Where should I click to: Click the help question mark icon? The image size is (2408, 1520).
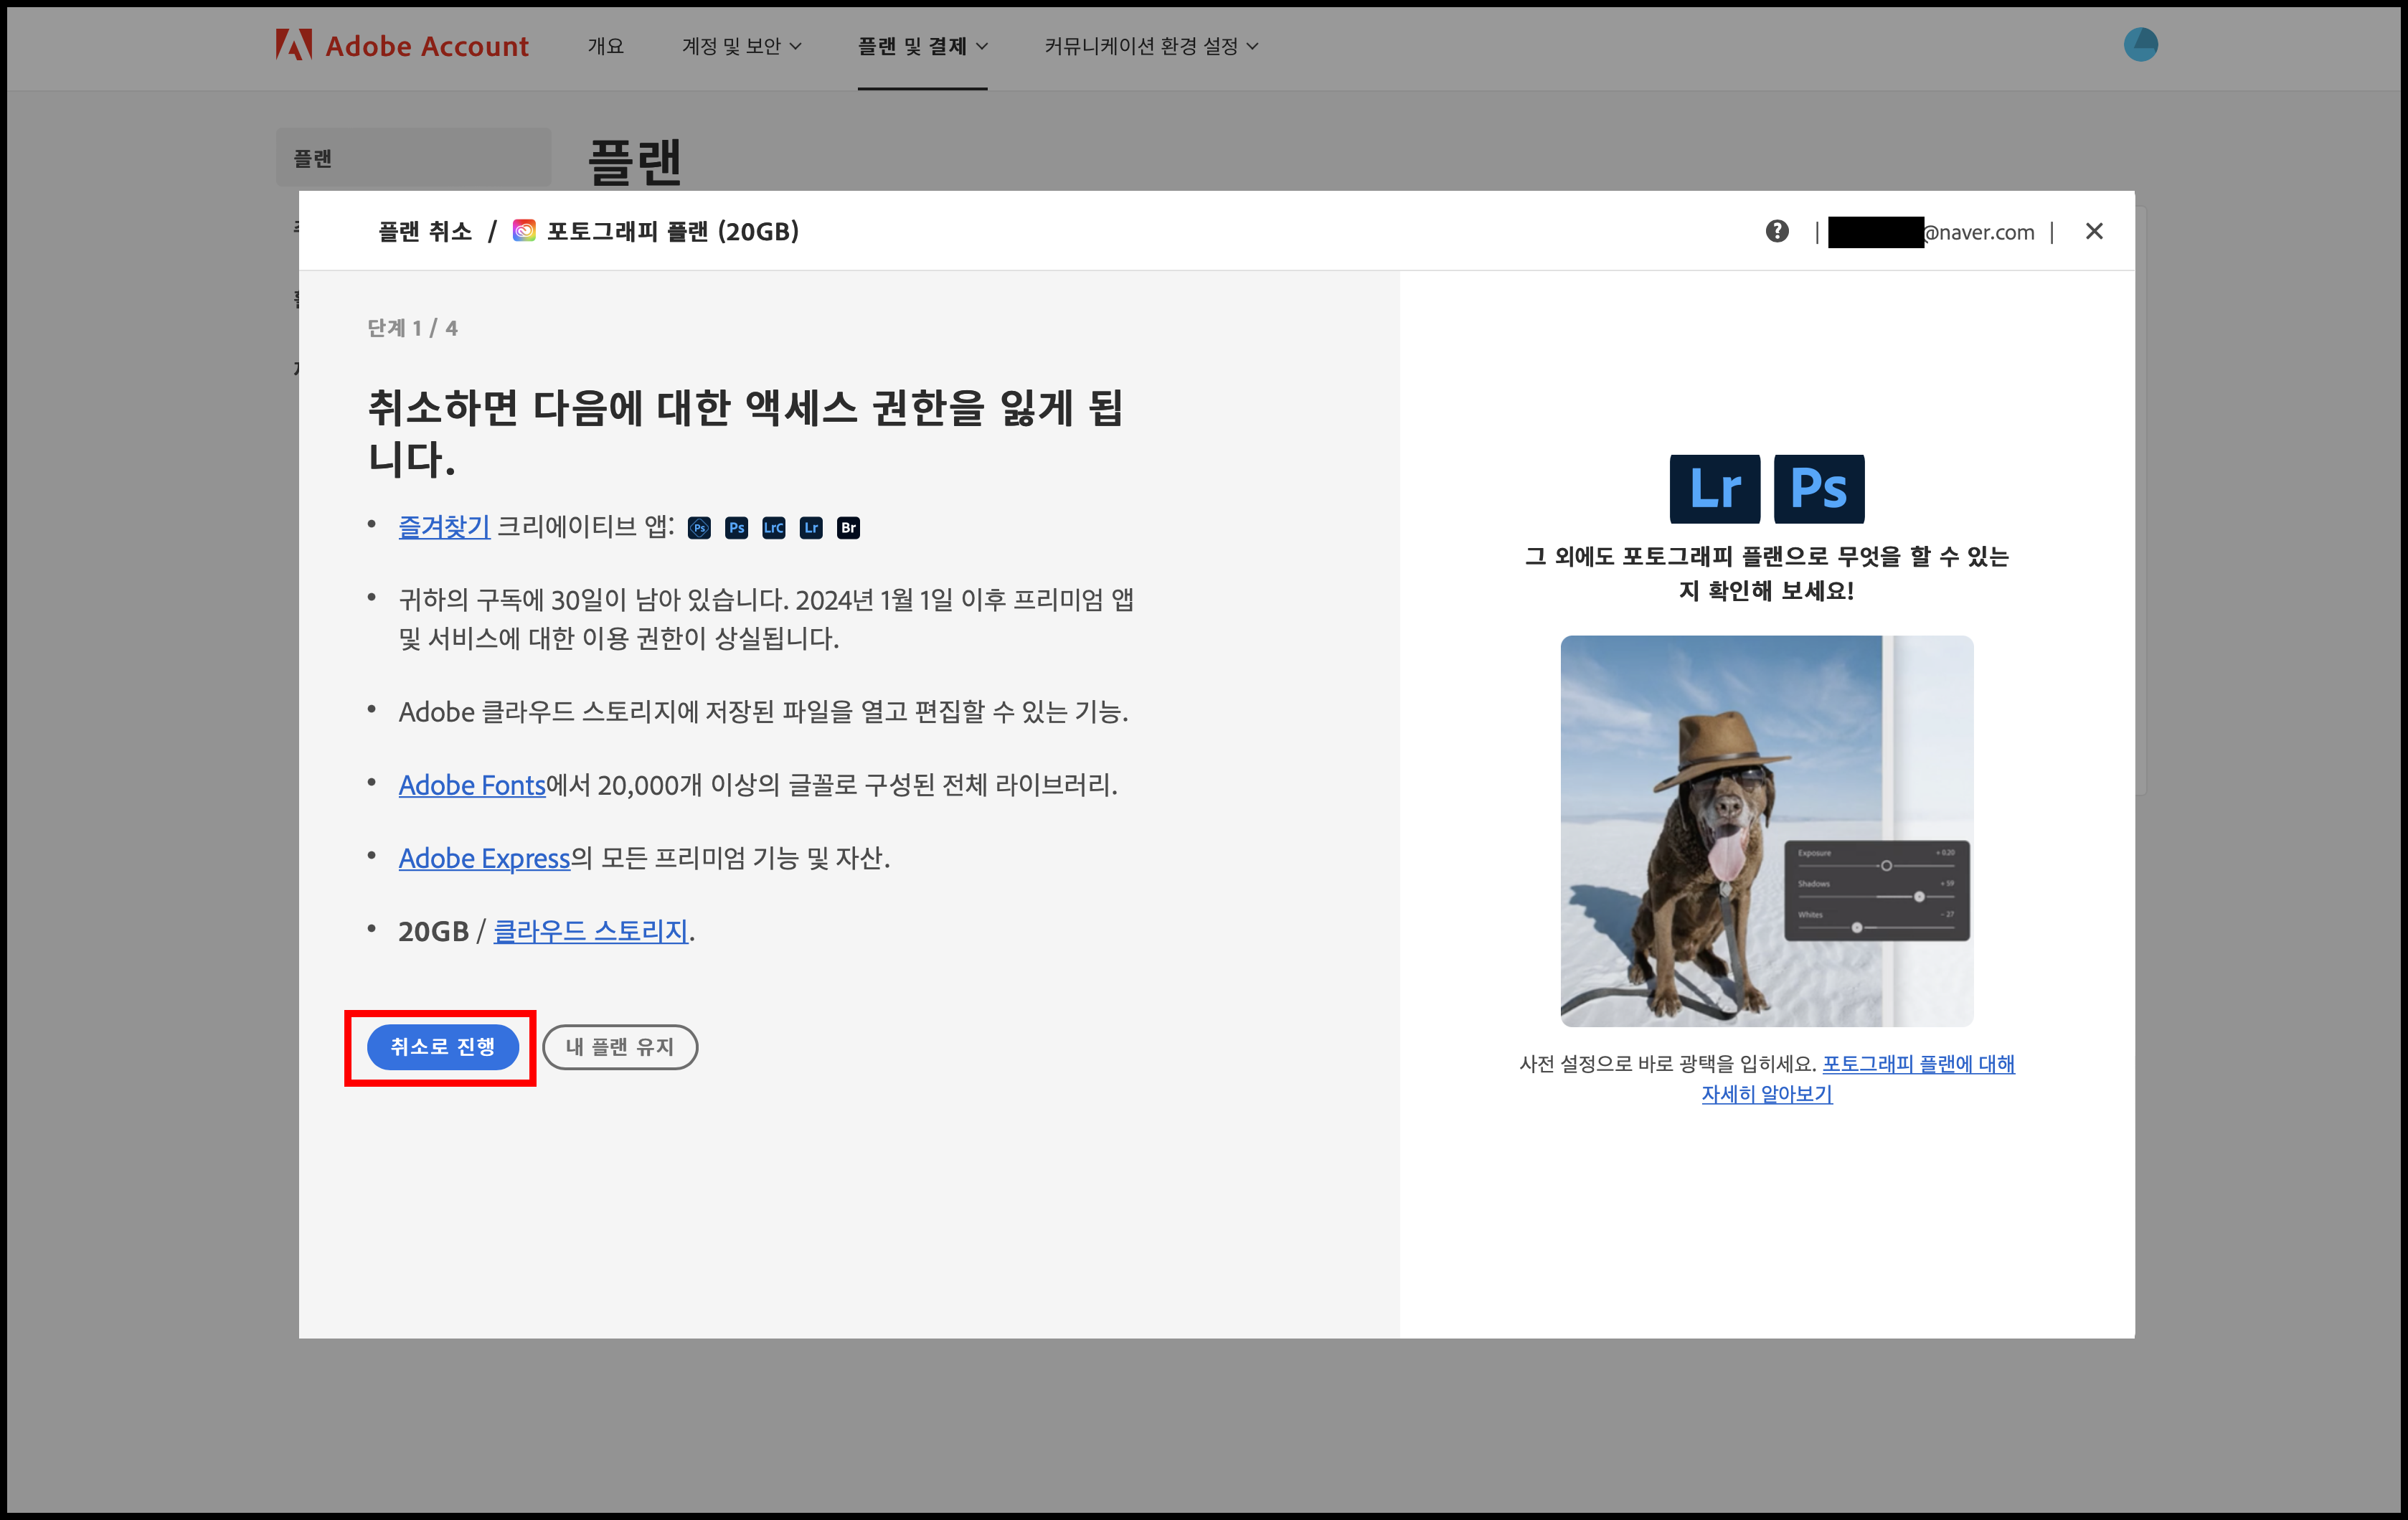(x=1777, y=232)
